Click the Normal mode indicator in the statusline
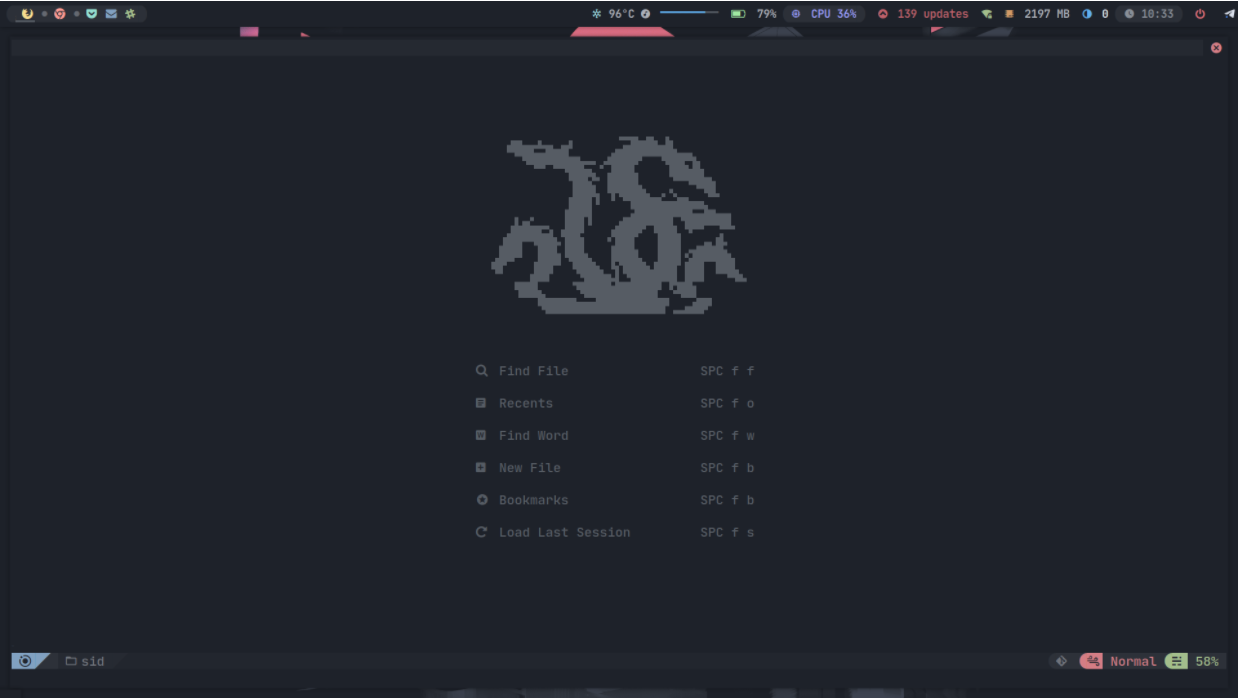This screenshot has height=699, width=1240. click(x=1134, y=661)
